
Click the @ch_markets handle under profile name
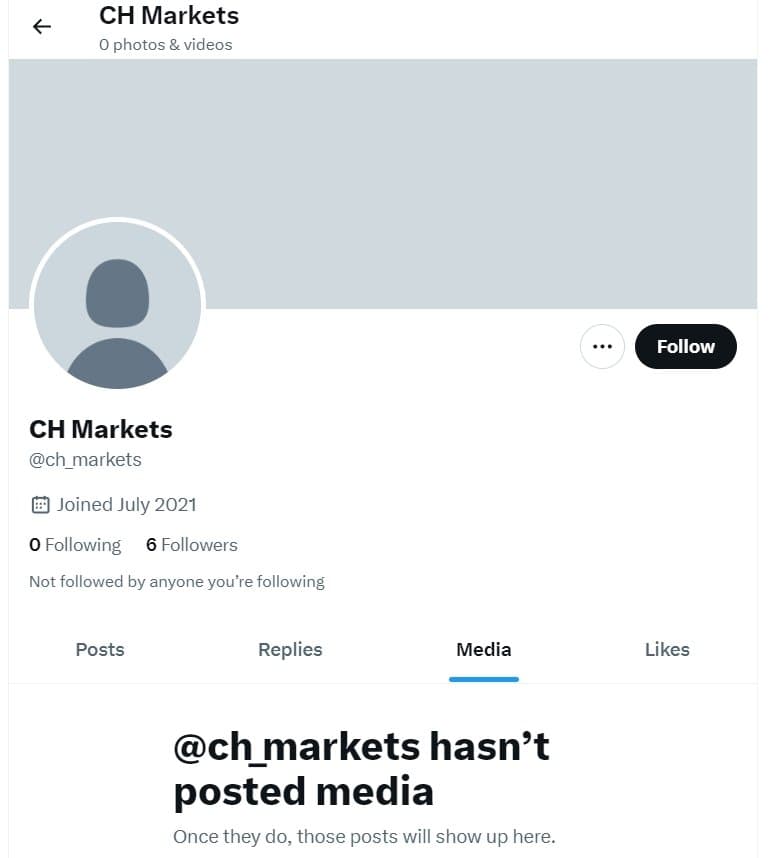click(x=85, y=460)
